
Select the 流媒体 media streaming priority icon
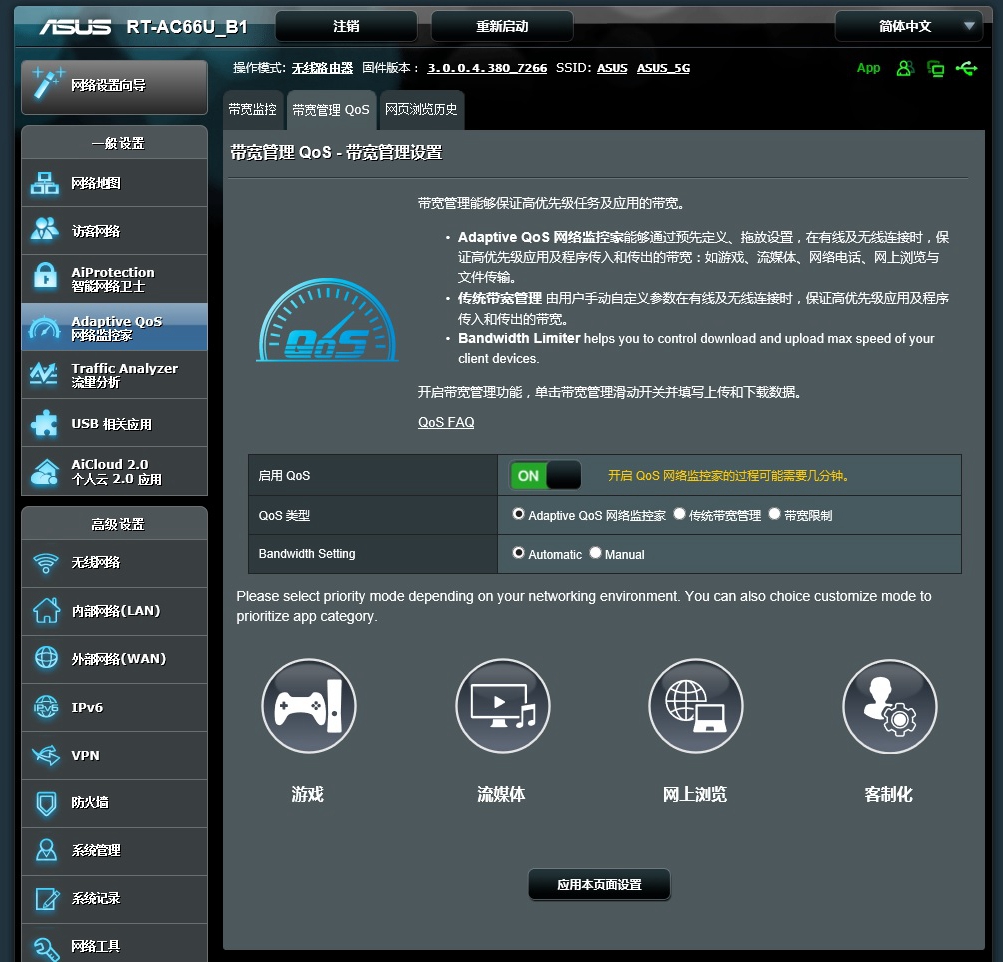(x=502, y=705)
